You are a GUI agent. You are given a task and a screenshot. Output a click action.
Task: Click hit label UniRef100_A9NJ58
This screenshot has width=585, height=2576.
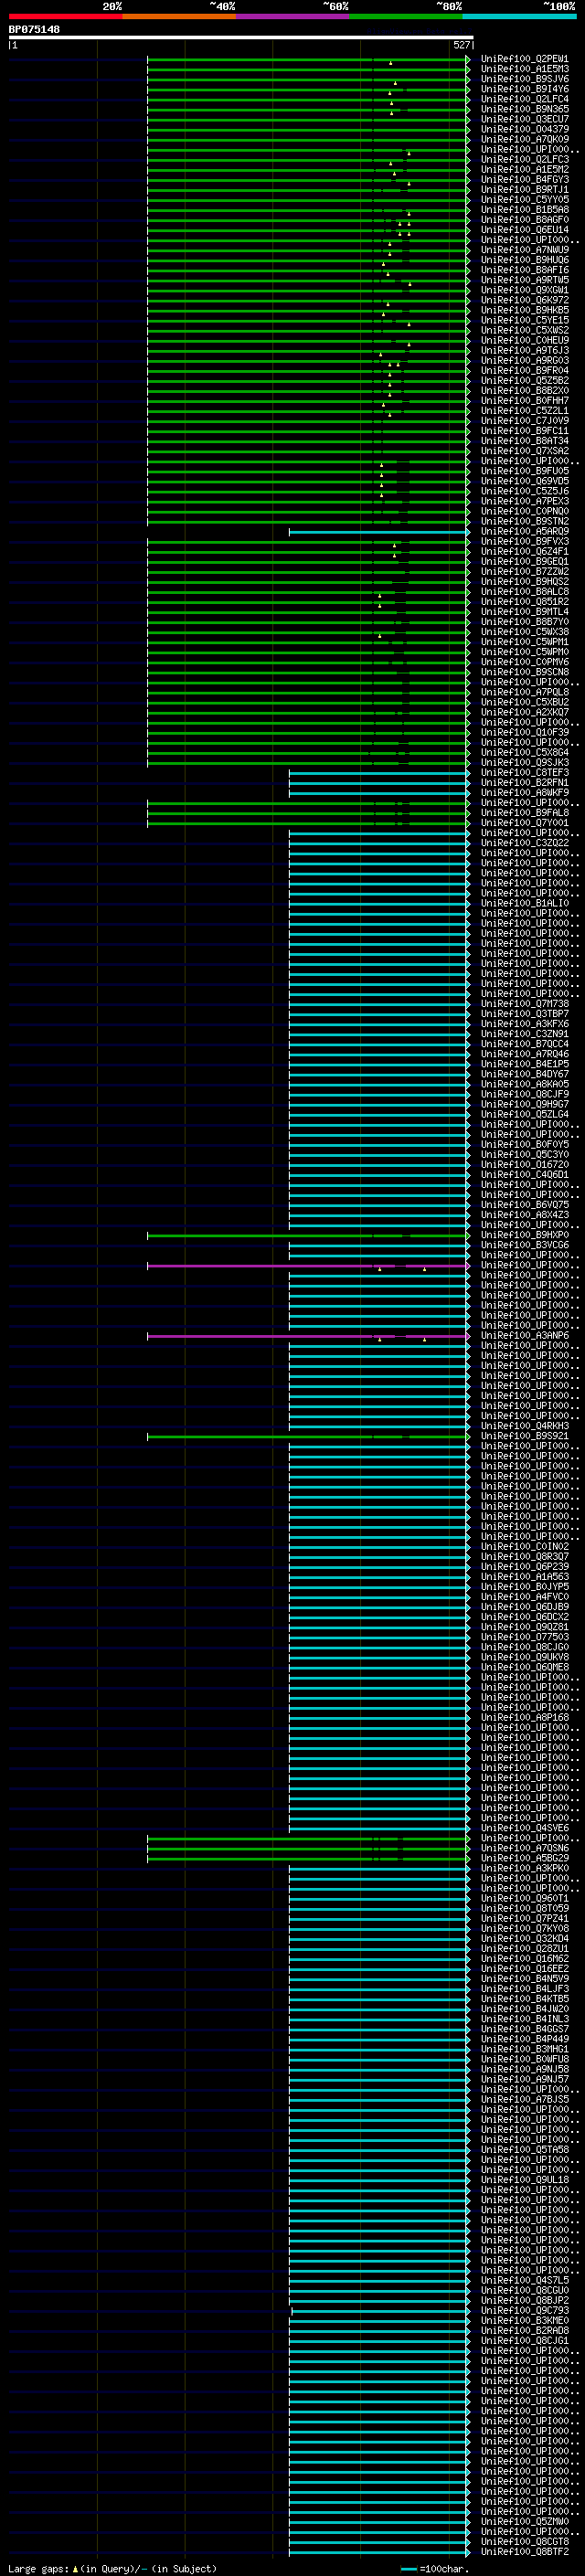coord(524,2070)
